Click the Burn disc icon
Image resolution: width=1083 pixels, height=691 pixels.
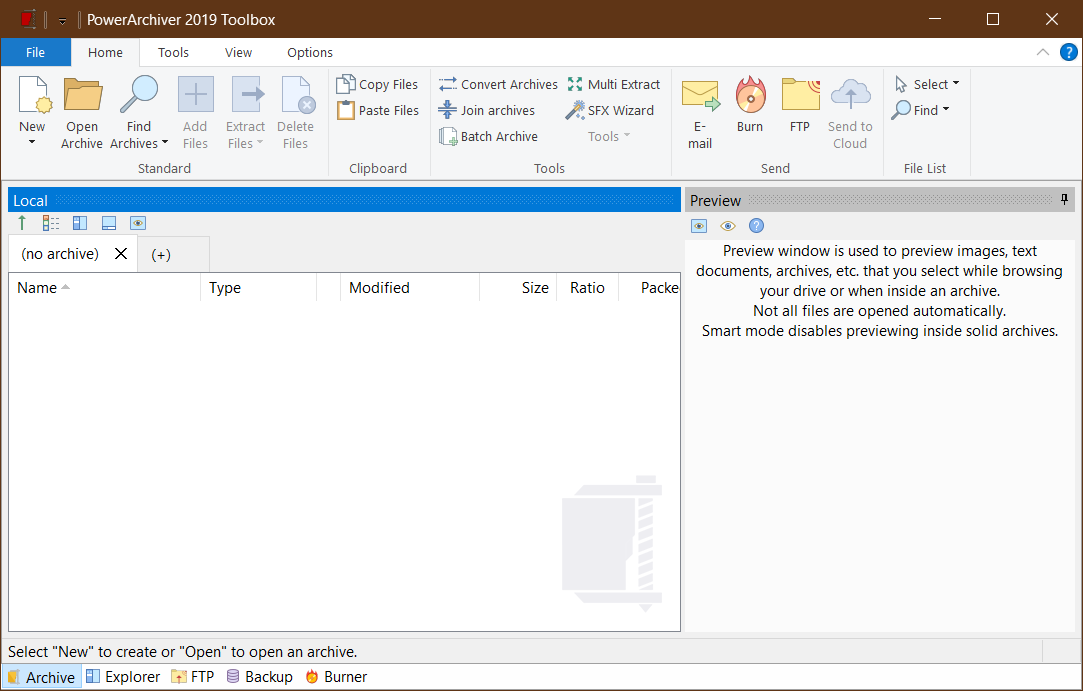pyautogui.click(x=750, y=95)
